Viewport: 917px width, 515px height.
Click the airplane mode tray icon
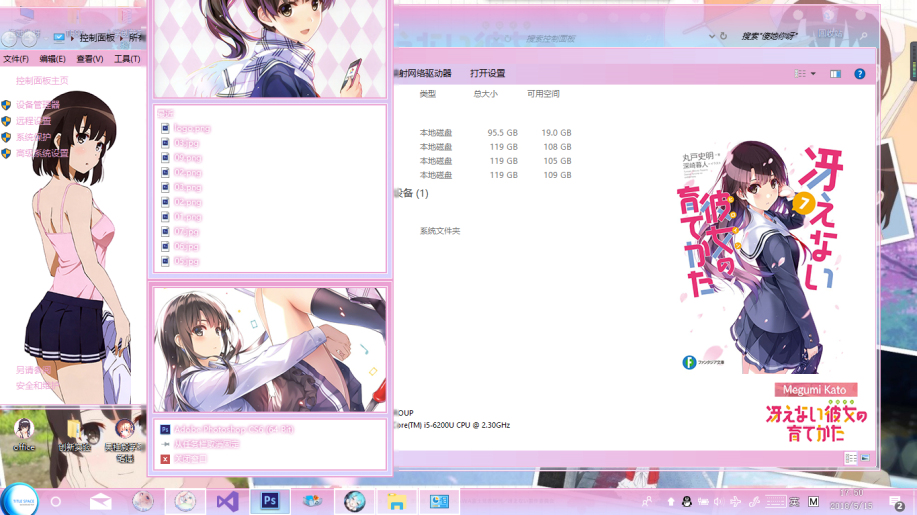pos(736,502)
